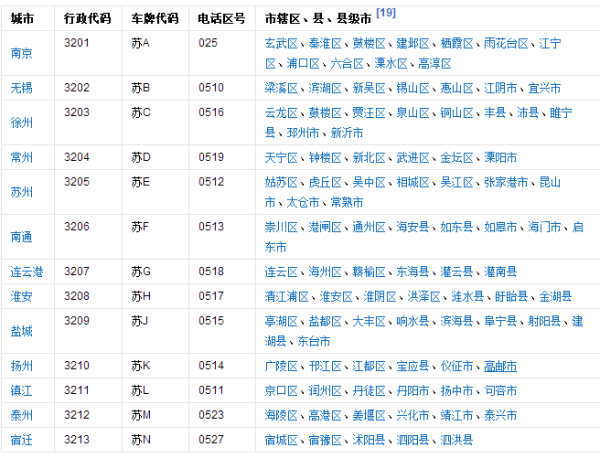Select the 行政代码 column header
Image resolution: width=600 pixels, height=458 pixels.
(x=88, y=18)
